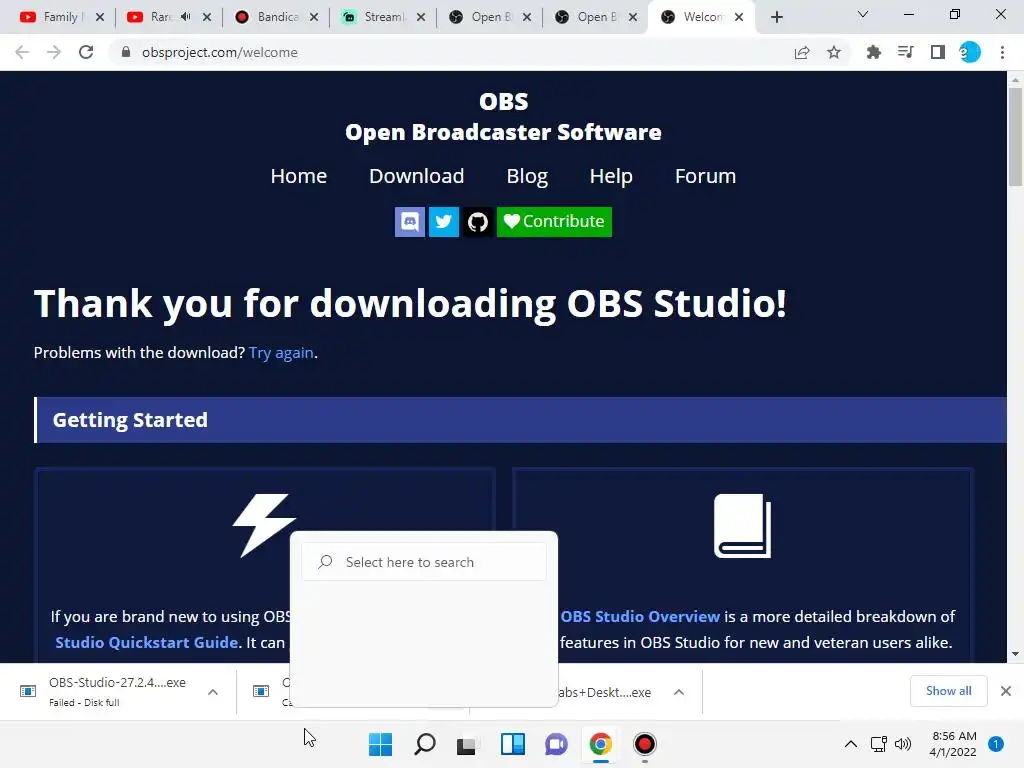Open the system tray volume icon

[x=903, y=744]
